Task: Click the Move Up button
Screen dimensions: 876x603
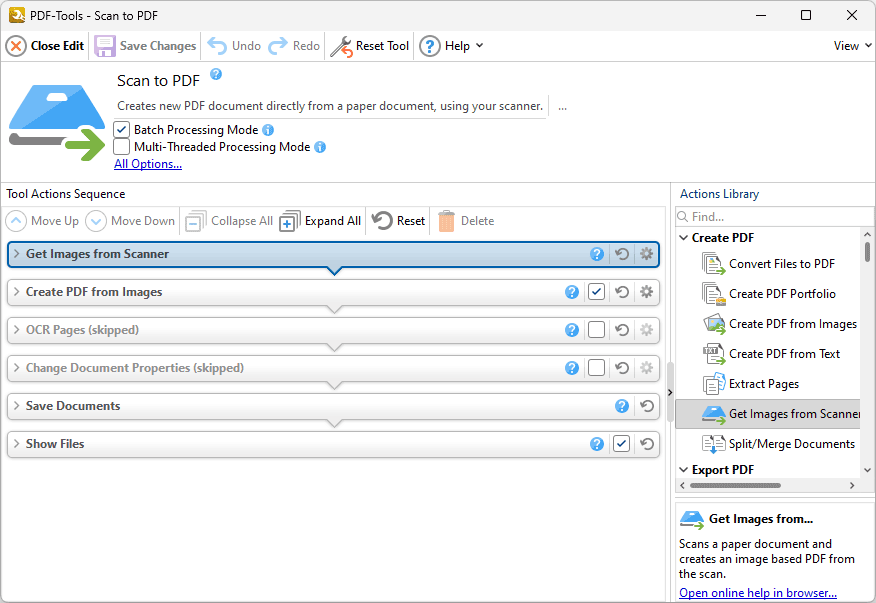Action: tap(43, 221)
